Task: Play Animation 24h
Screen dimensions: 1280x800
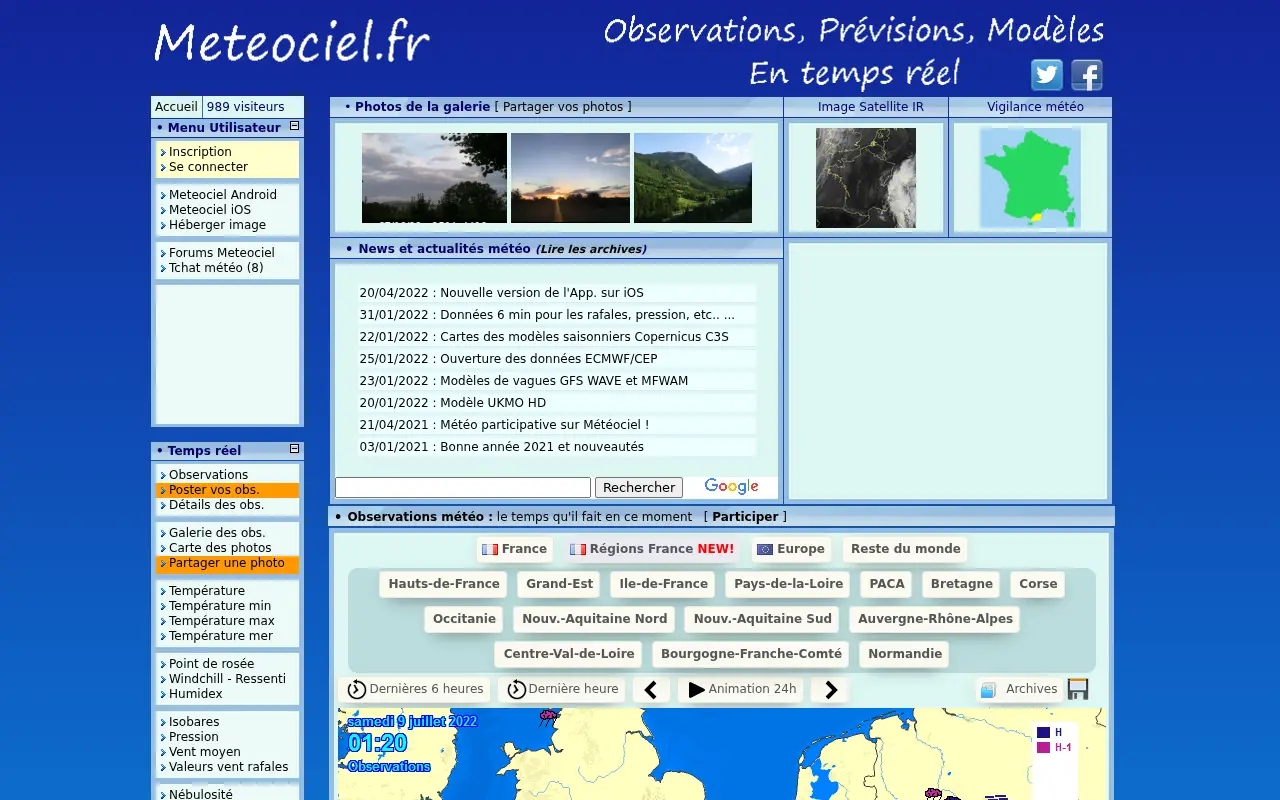Action: (x=741, y=689)
